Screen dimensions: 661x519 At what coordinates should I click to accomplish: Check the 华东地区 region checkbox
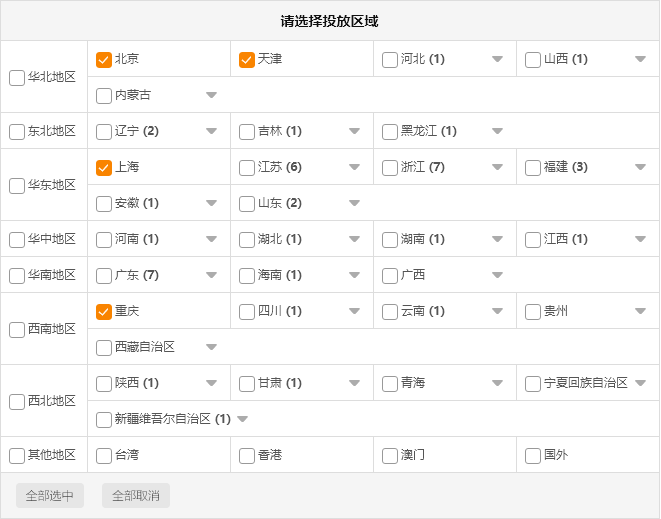tap(17, 186)
